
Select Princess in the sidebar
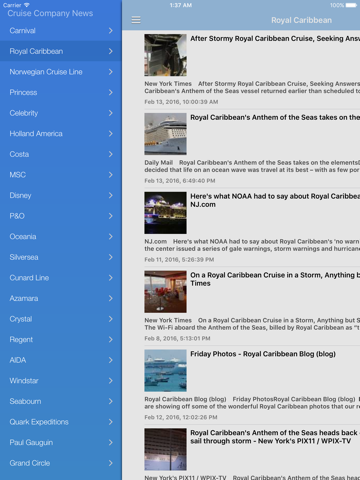tap(61, 92)
